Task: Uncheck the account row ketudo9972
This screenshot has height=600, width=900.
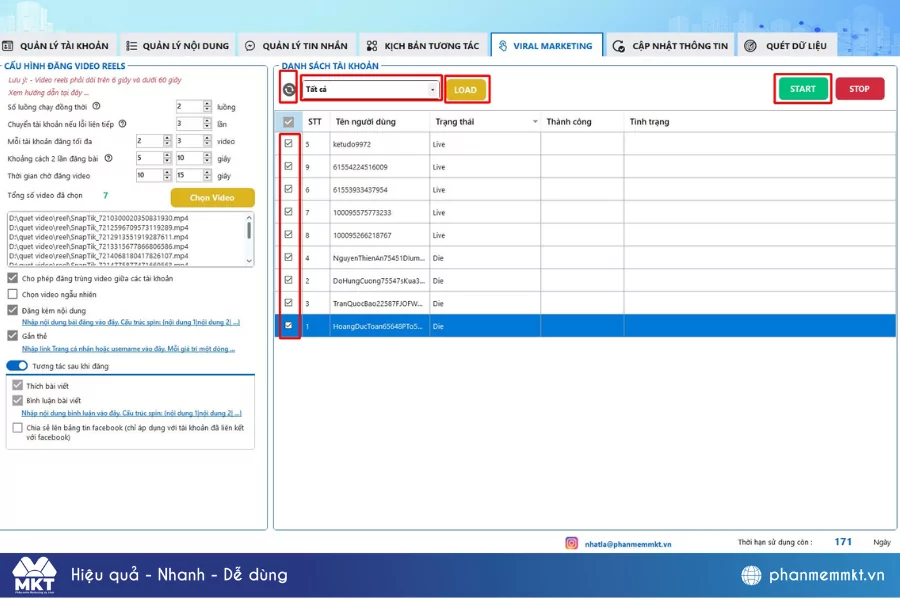Action: point(288,144)
